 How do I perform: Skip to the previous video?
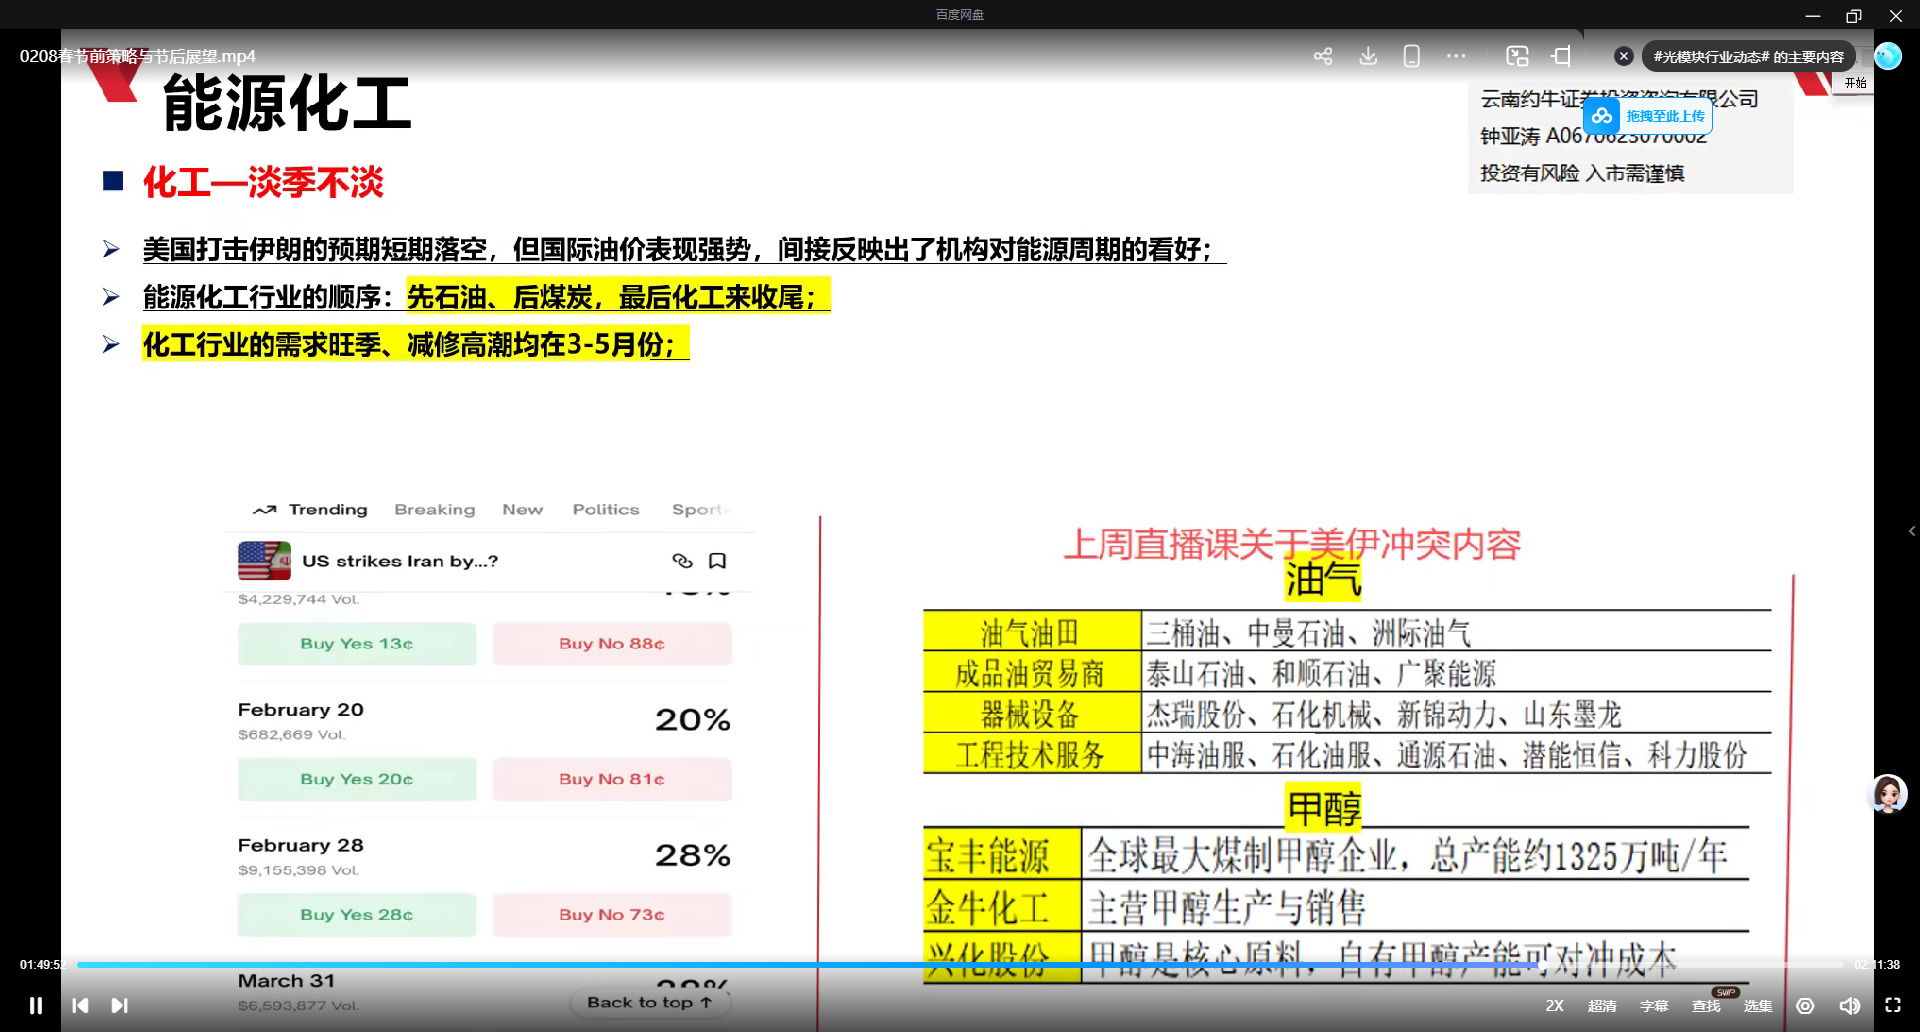[81, 1005]
